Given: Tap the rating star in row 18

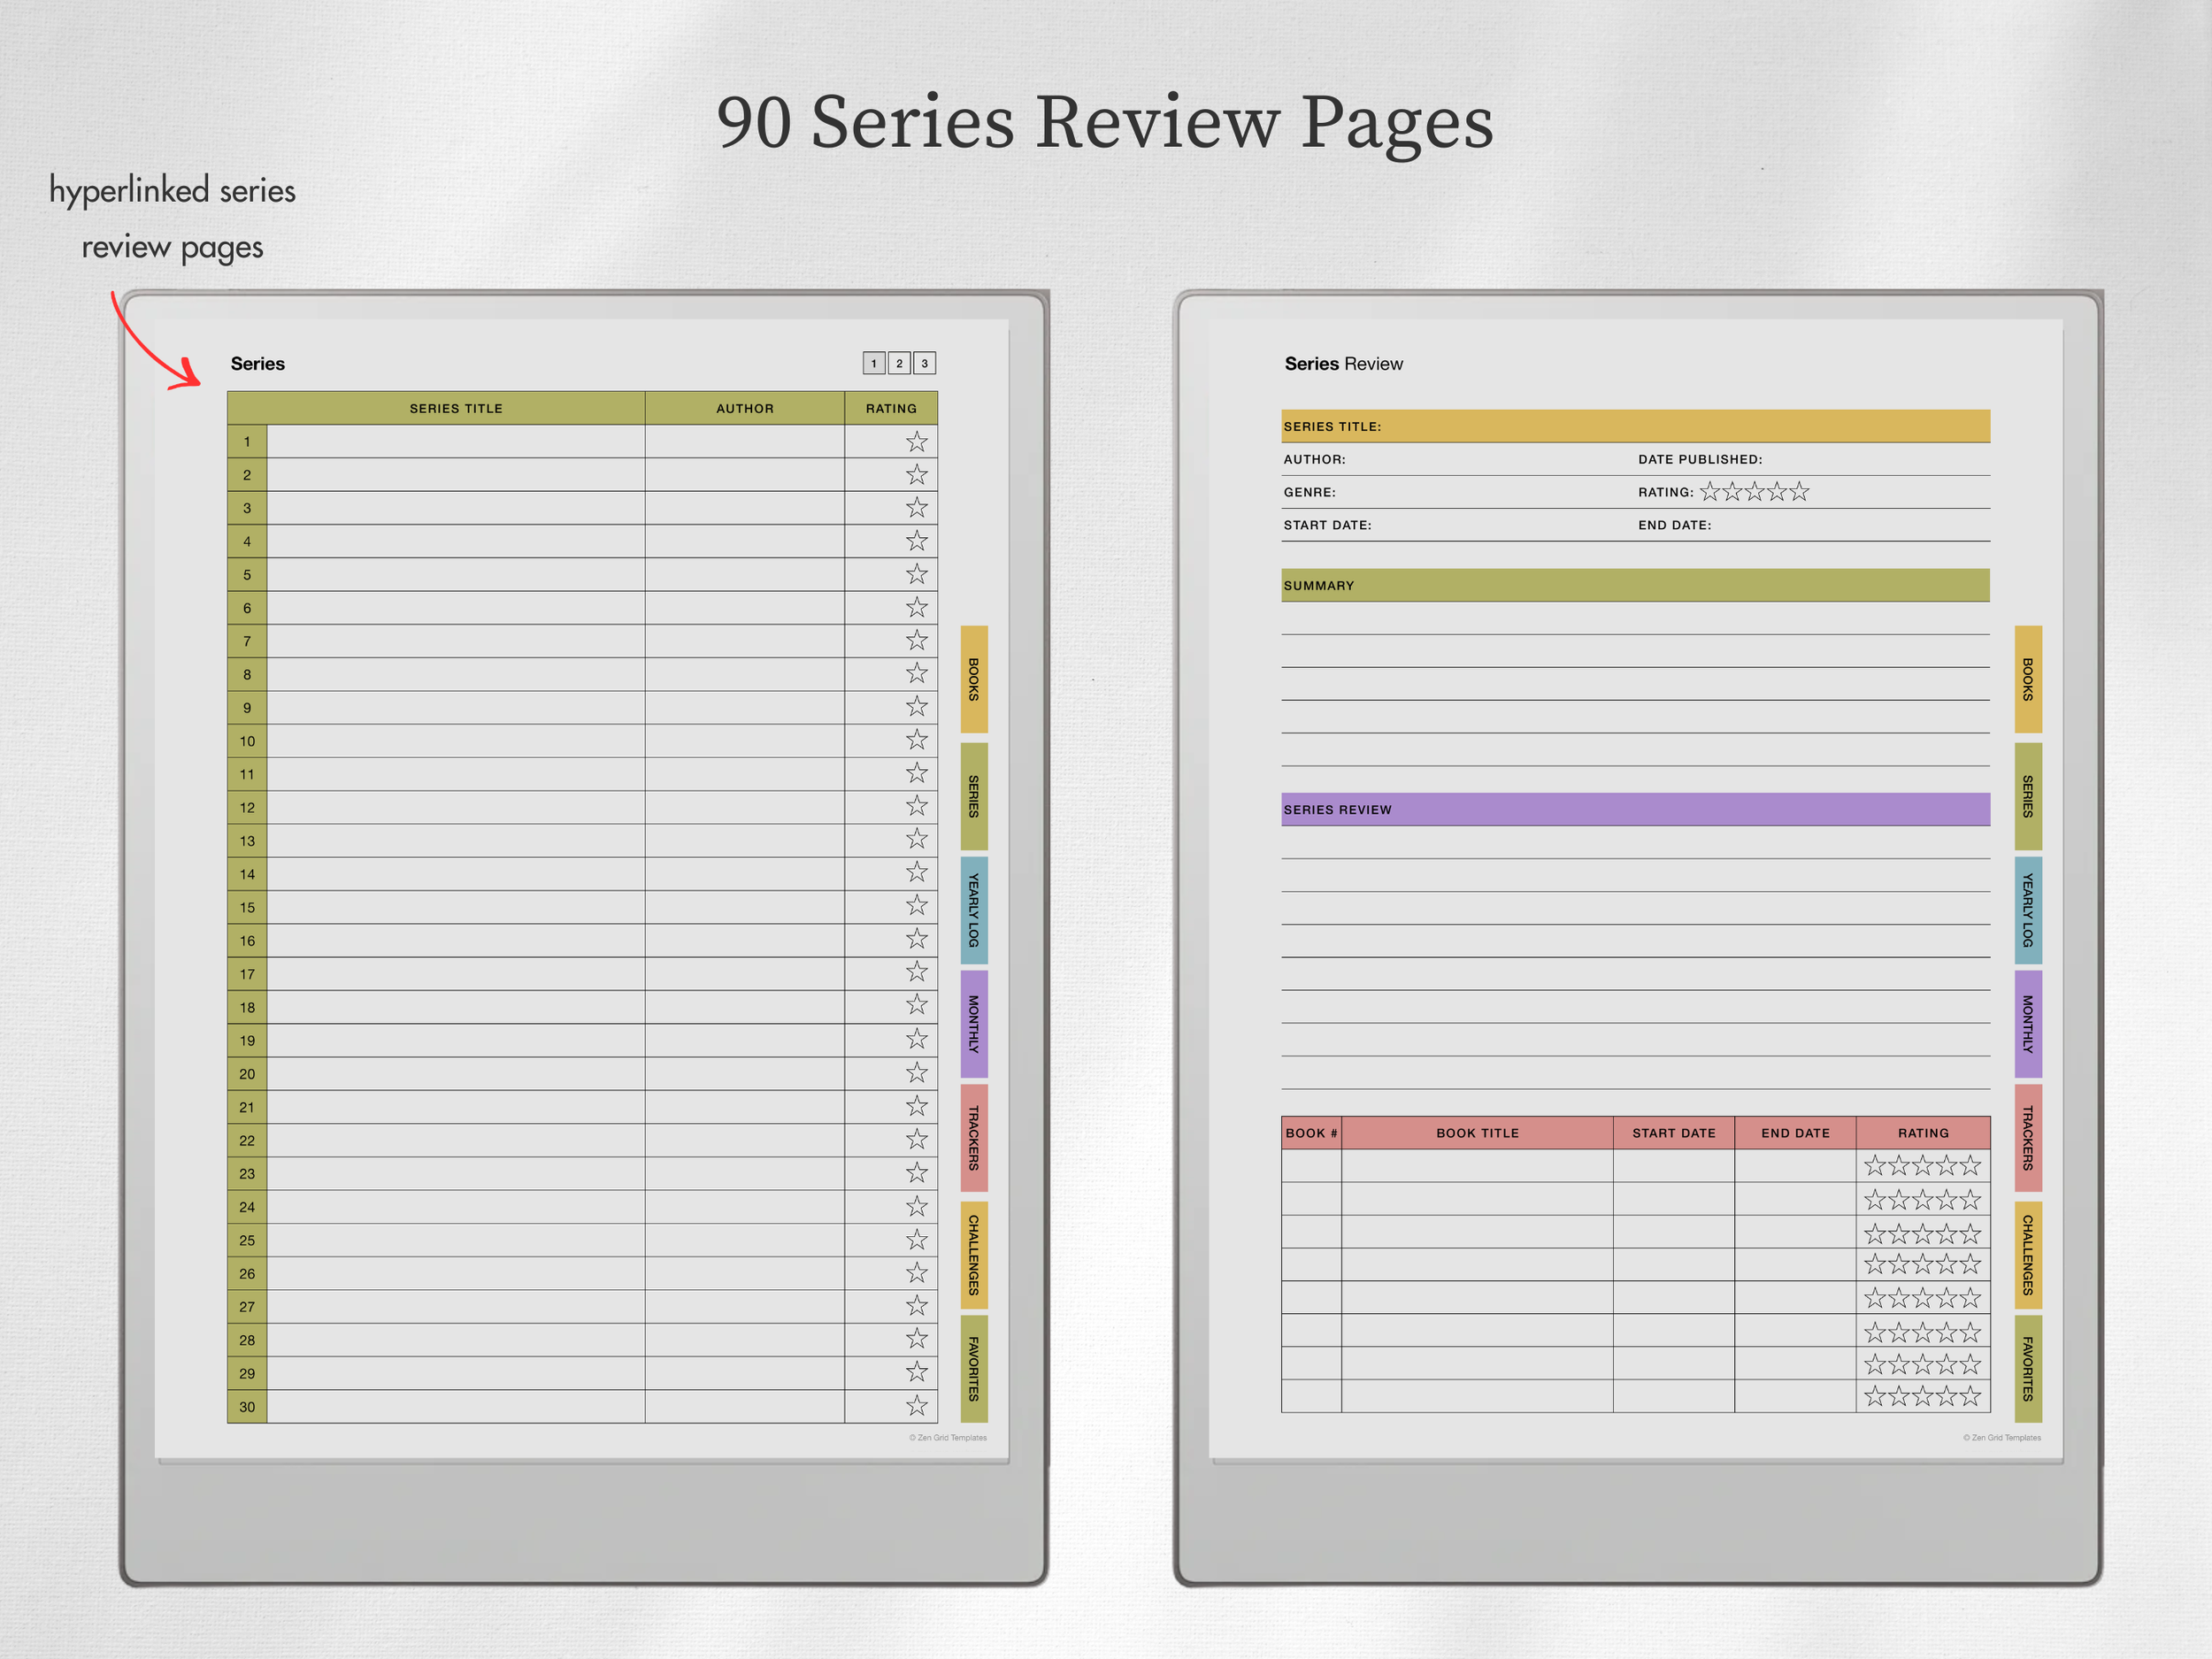Looking at the screenshot, I should tap(917, 1004).
